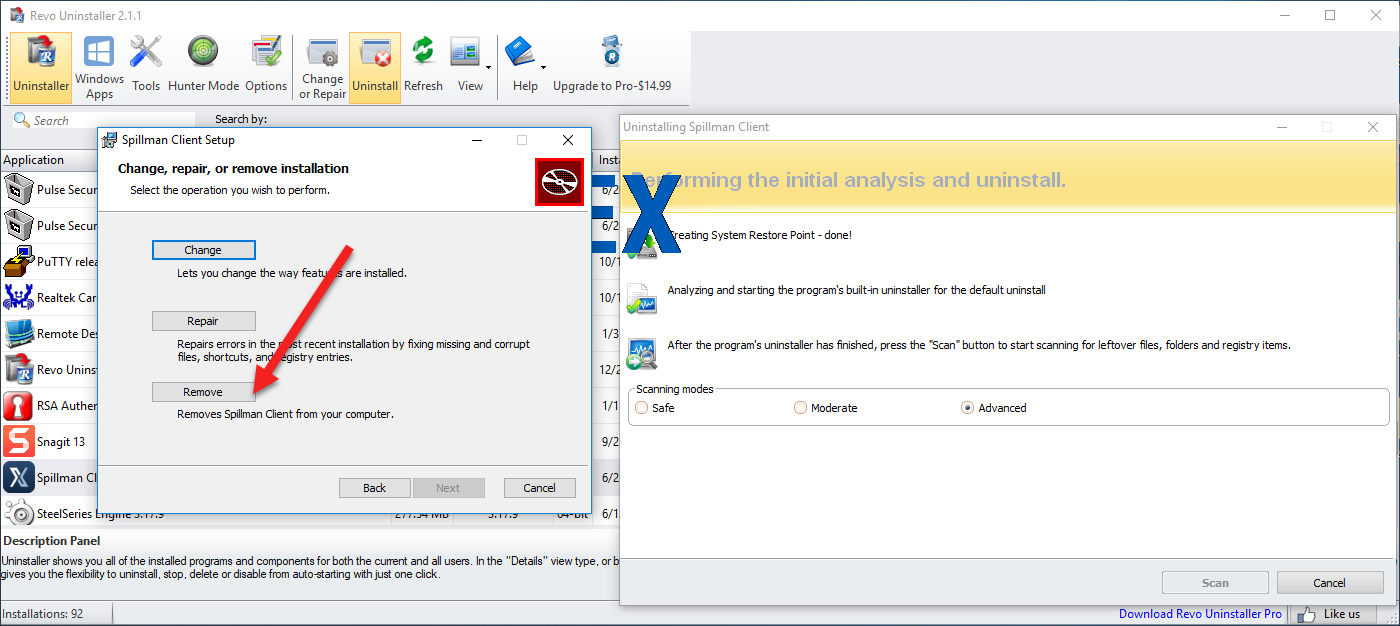Select the SteelSeries Engine program icon
This screenshot has width=1400, height=626.
(19, 514)
